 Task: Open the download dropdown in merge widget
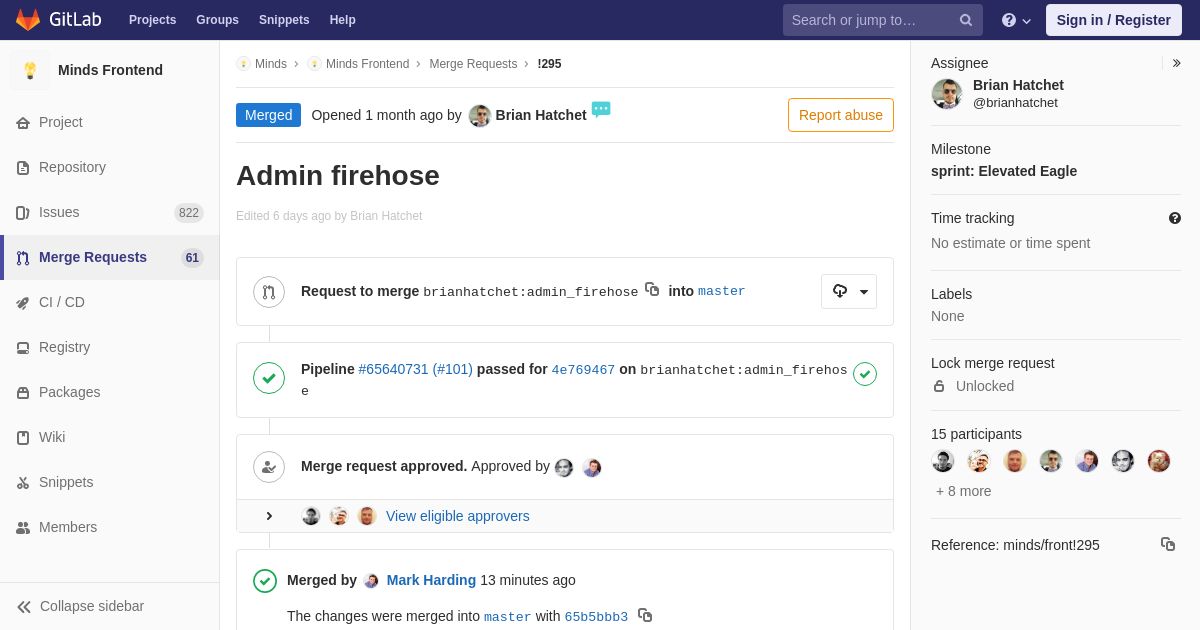coord(849,291)
